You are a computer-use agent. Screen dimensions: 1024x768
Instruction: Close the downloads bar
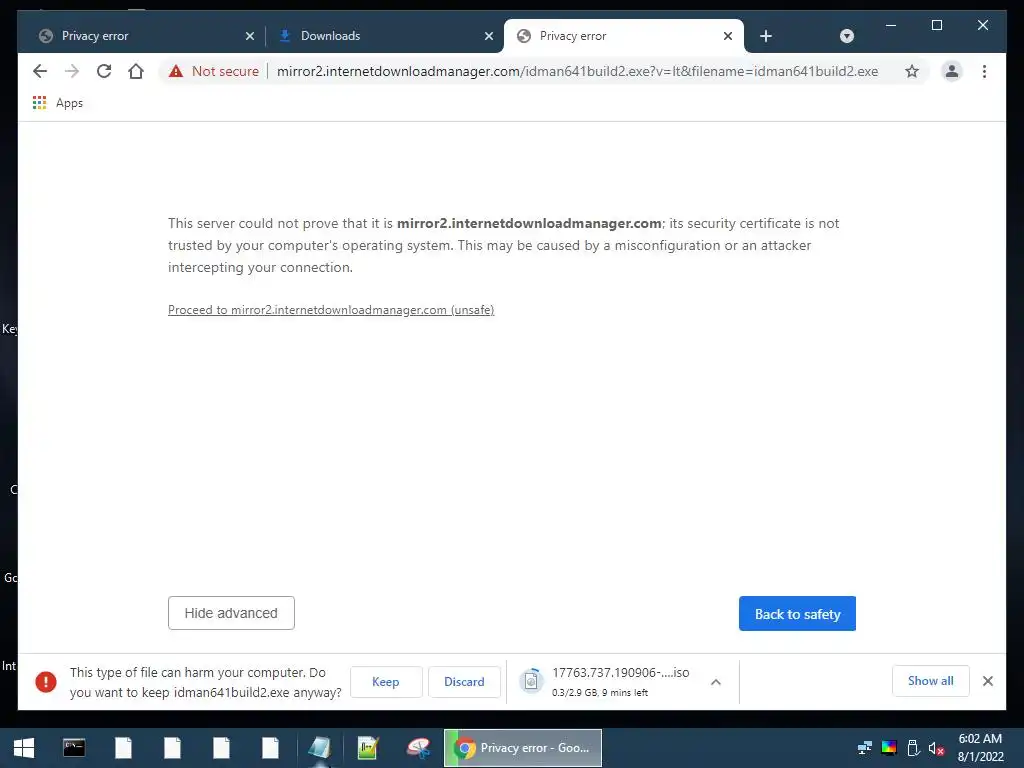click(x=987, y=681)
